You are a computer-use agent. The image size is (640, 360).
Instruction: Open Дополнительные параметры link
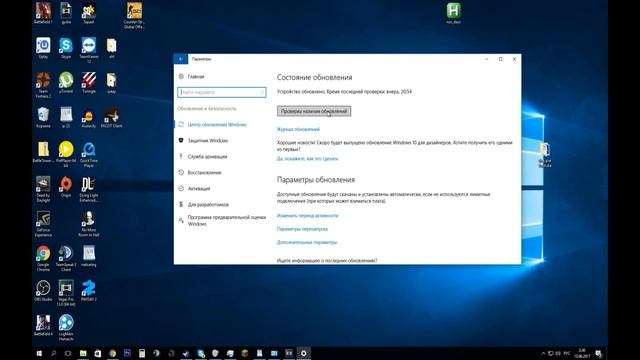pyautogui.click(x=307, y=242)
